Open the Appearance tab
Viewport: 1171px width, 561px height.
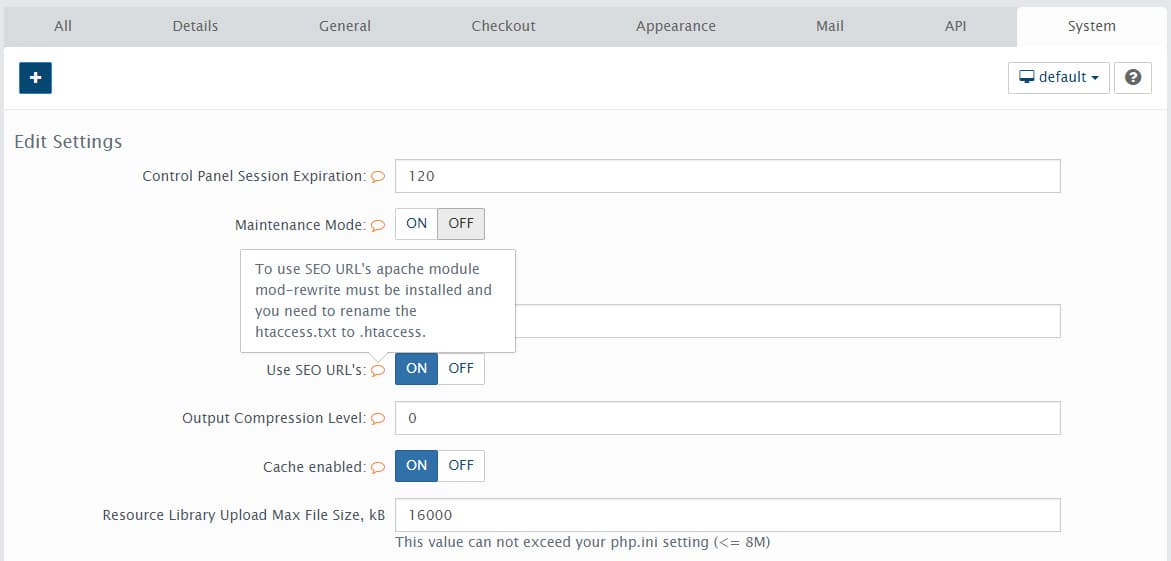675,26
